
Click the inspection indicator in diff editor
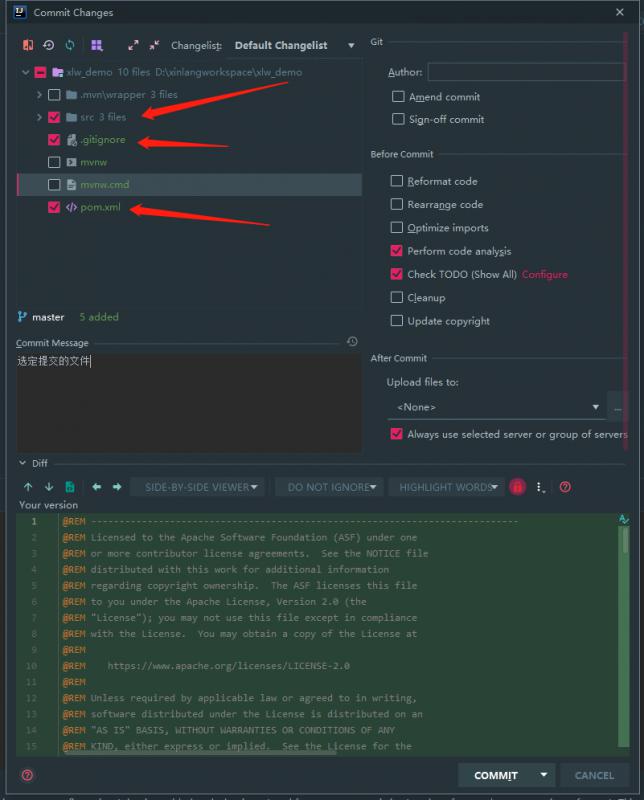coord(624,519)
